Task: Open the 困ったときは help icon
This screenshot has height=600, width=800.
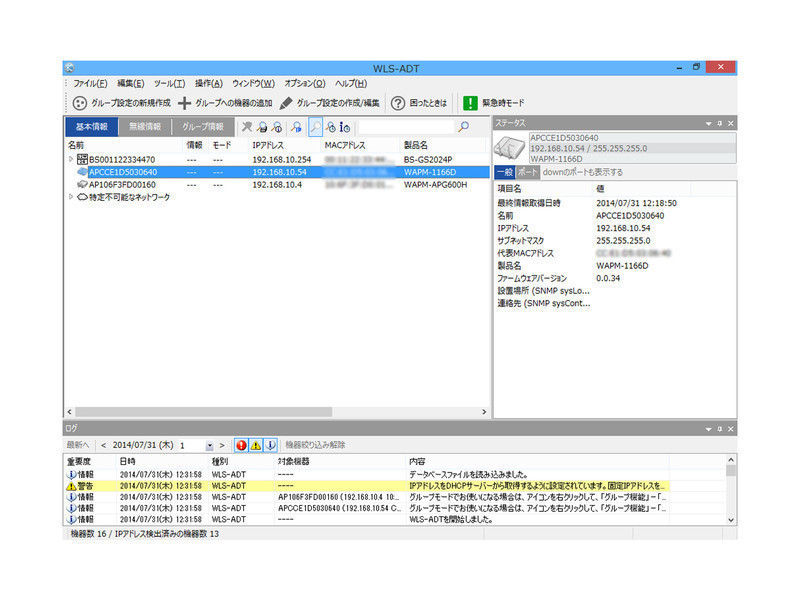Action: [x=397, y=103]
